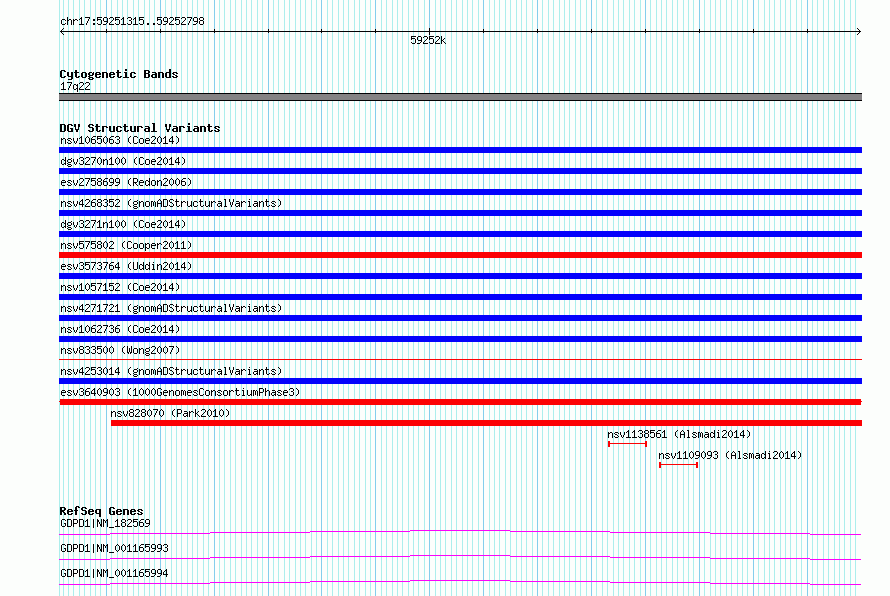This screenshot has height=596, width=890.
Task: Open variant dgv3270n100 (Coe2014) label
Action: pyautogui.click(x=123, y=161)
